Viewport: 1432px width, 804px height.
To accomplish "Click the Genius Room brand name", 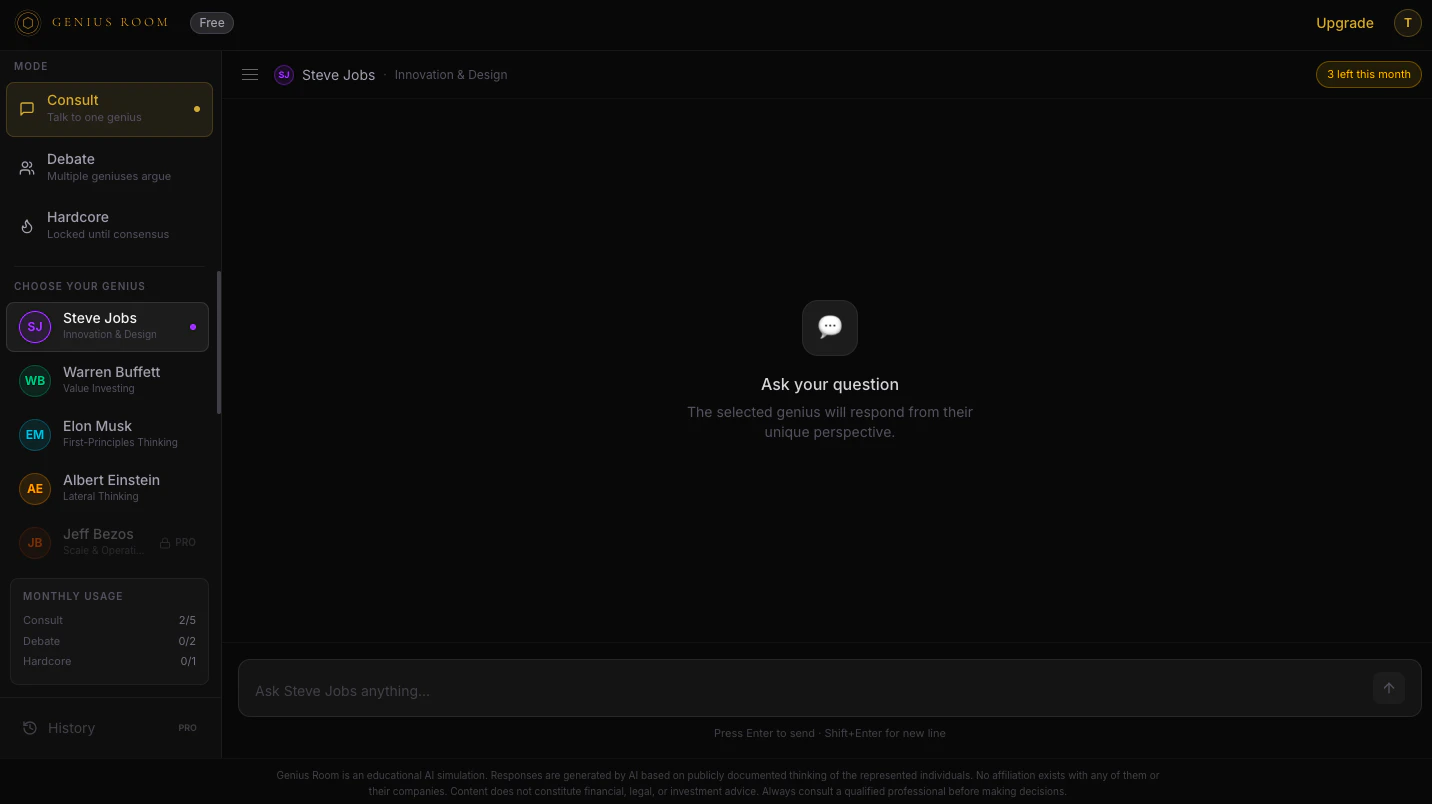I will 110,22.
